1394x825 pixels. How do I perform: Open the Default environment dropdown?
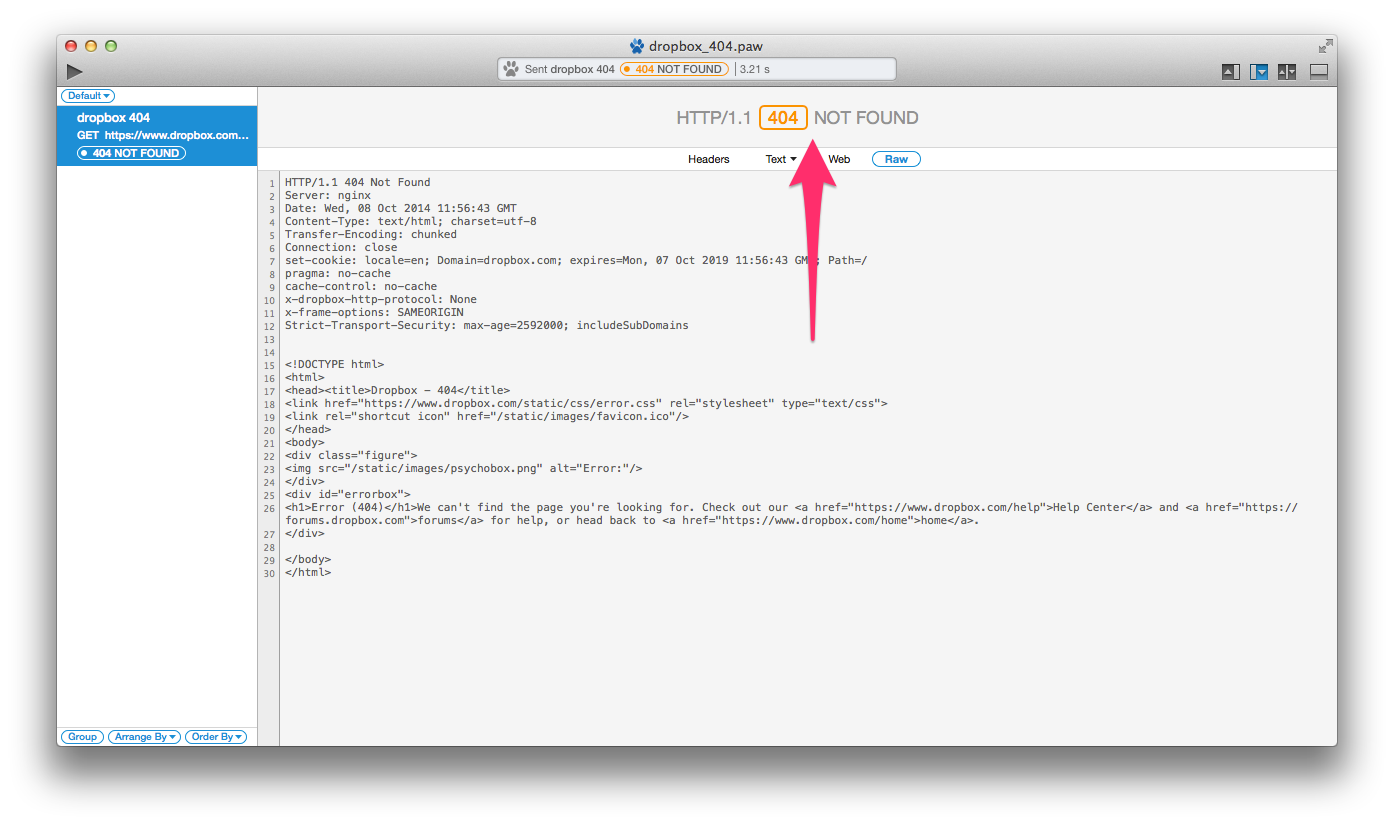click(88, 96)
